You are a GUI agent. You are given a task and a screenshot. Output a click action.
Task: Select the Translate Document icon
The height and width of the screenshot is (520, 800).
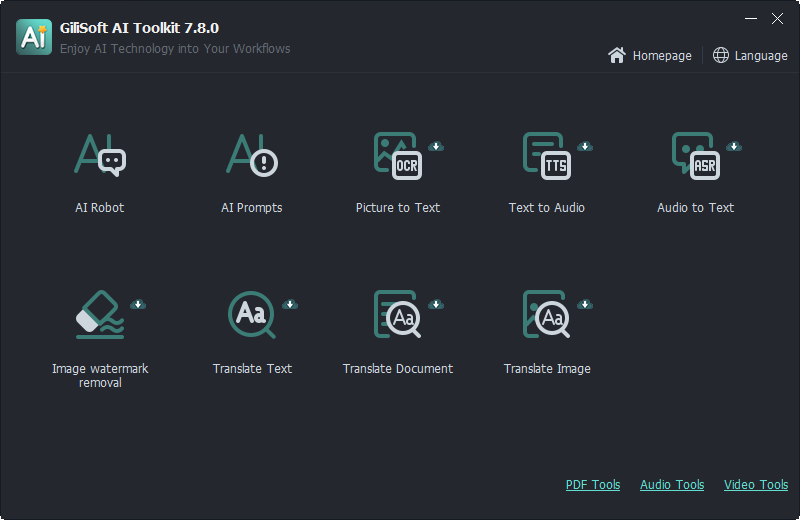pos(398,314)
